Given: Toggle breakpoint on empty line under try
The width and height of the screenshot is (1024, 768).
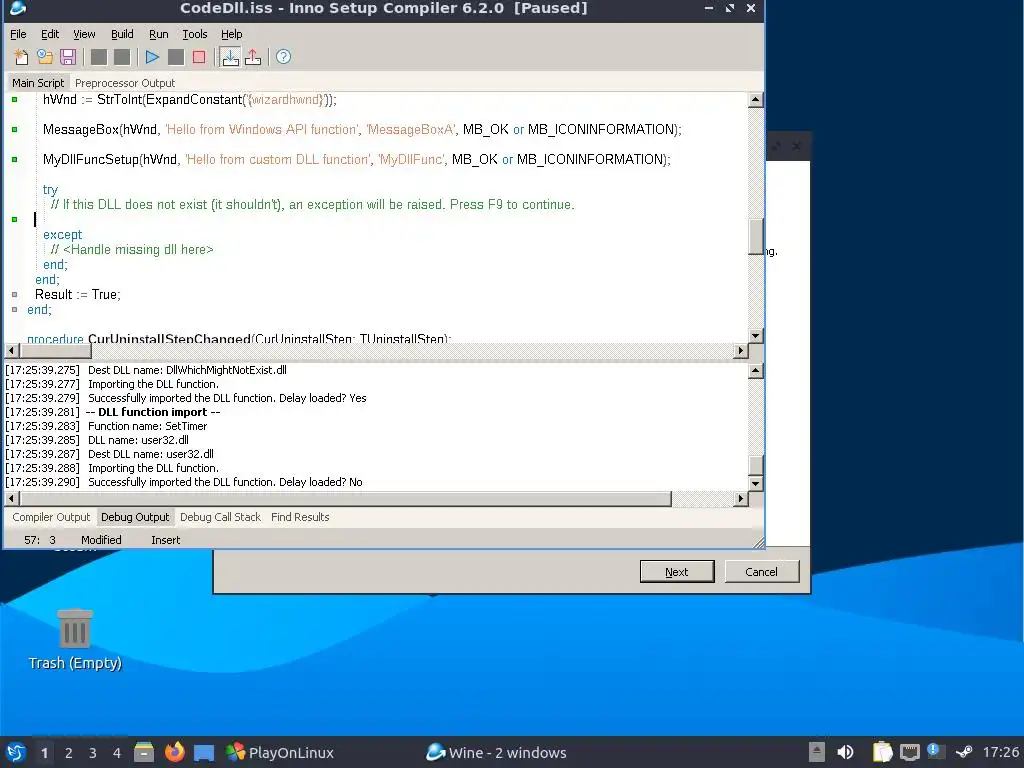Looking at the screenshot, I should [x=14, y=219].
